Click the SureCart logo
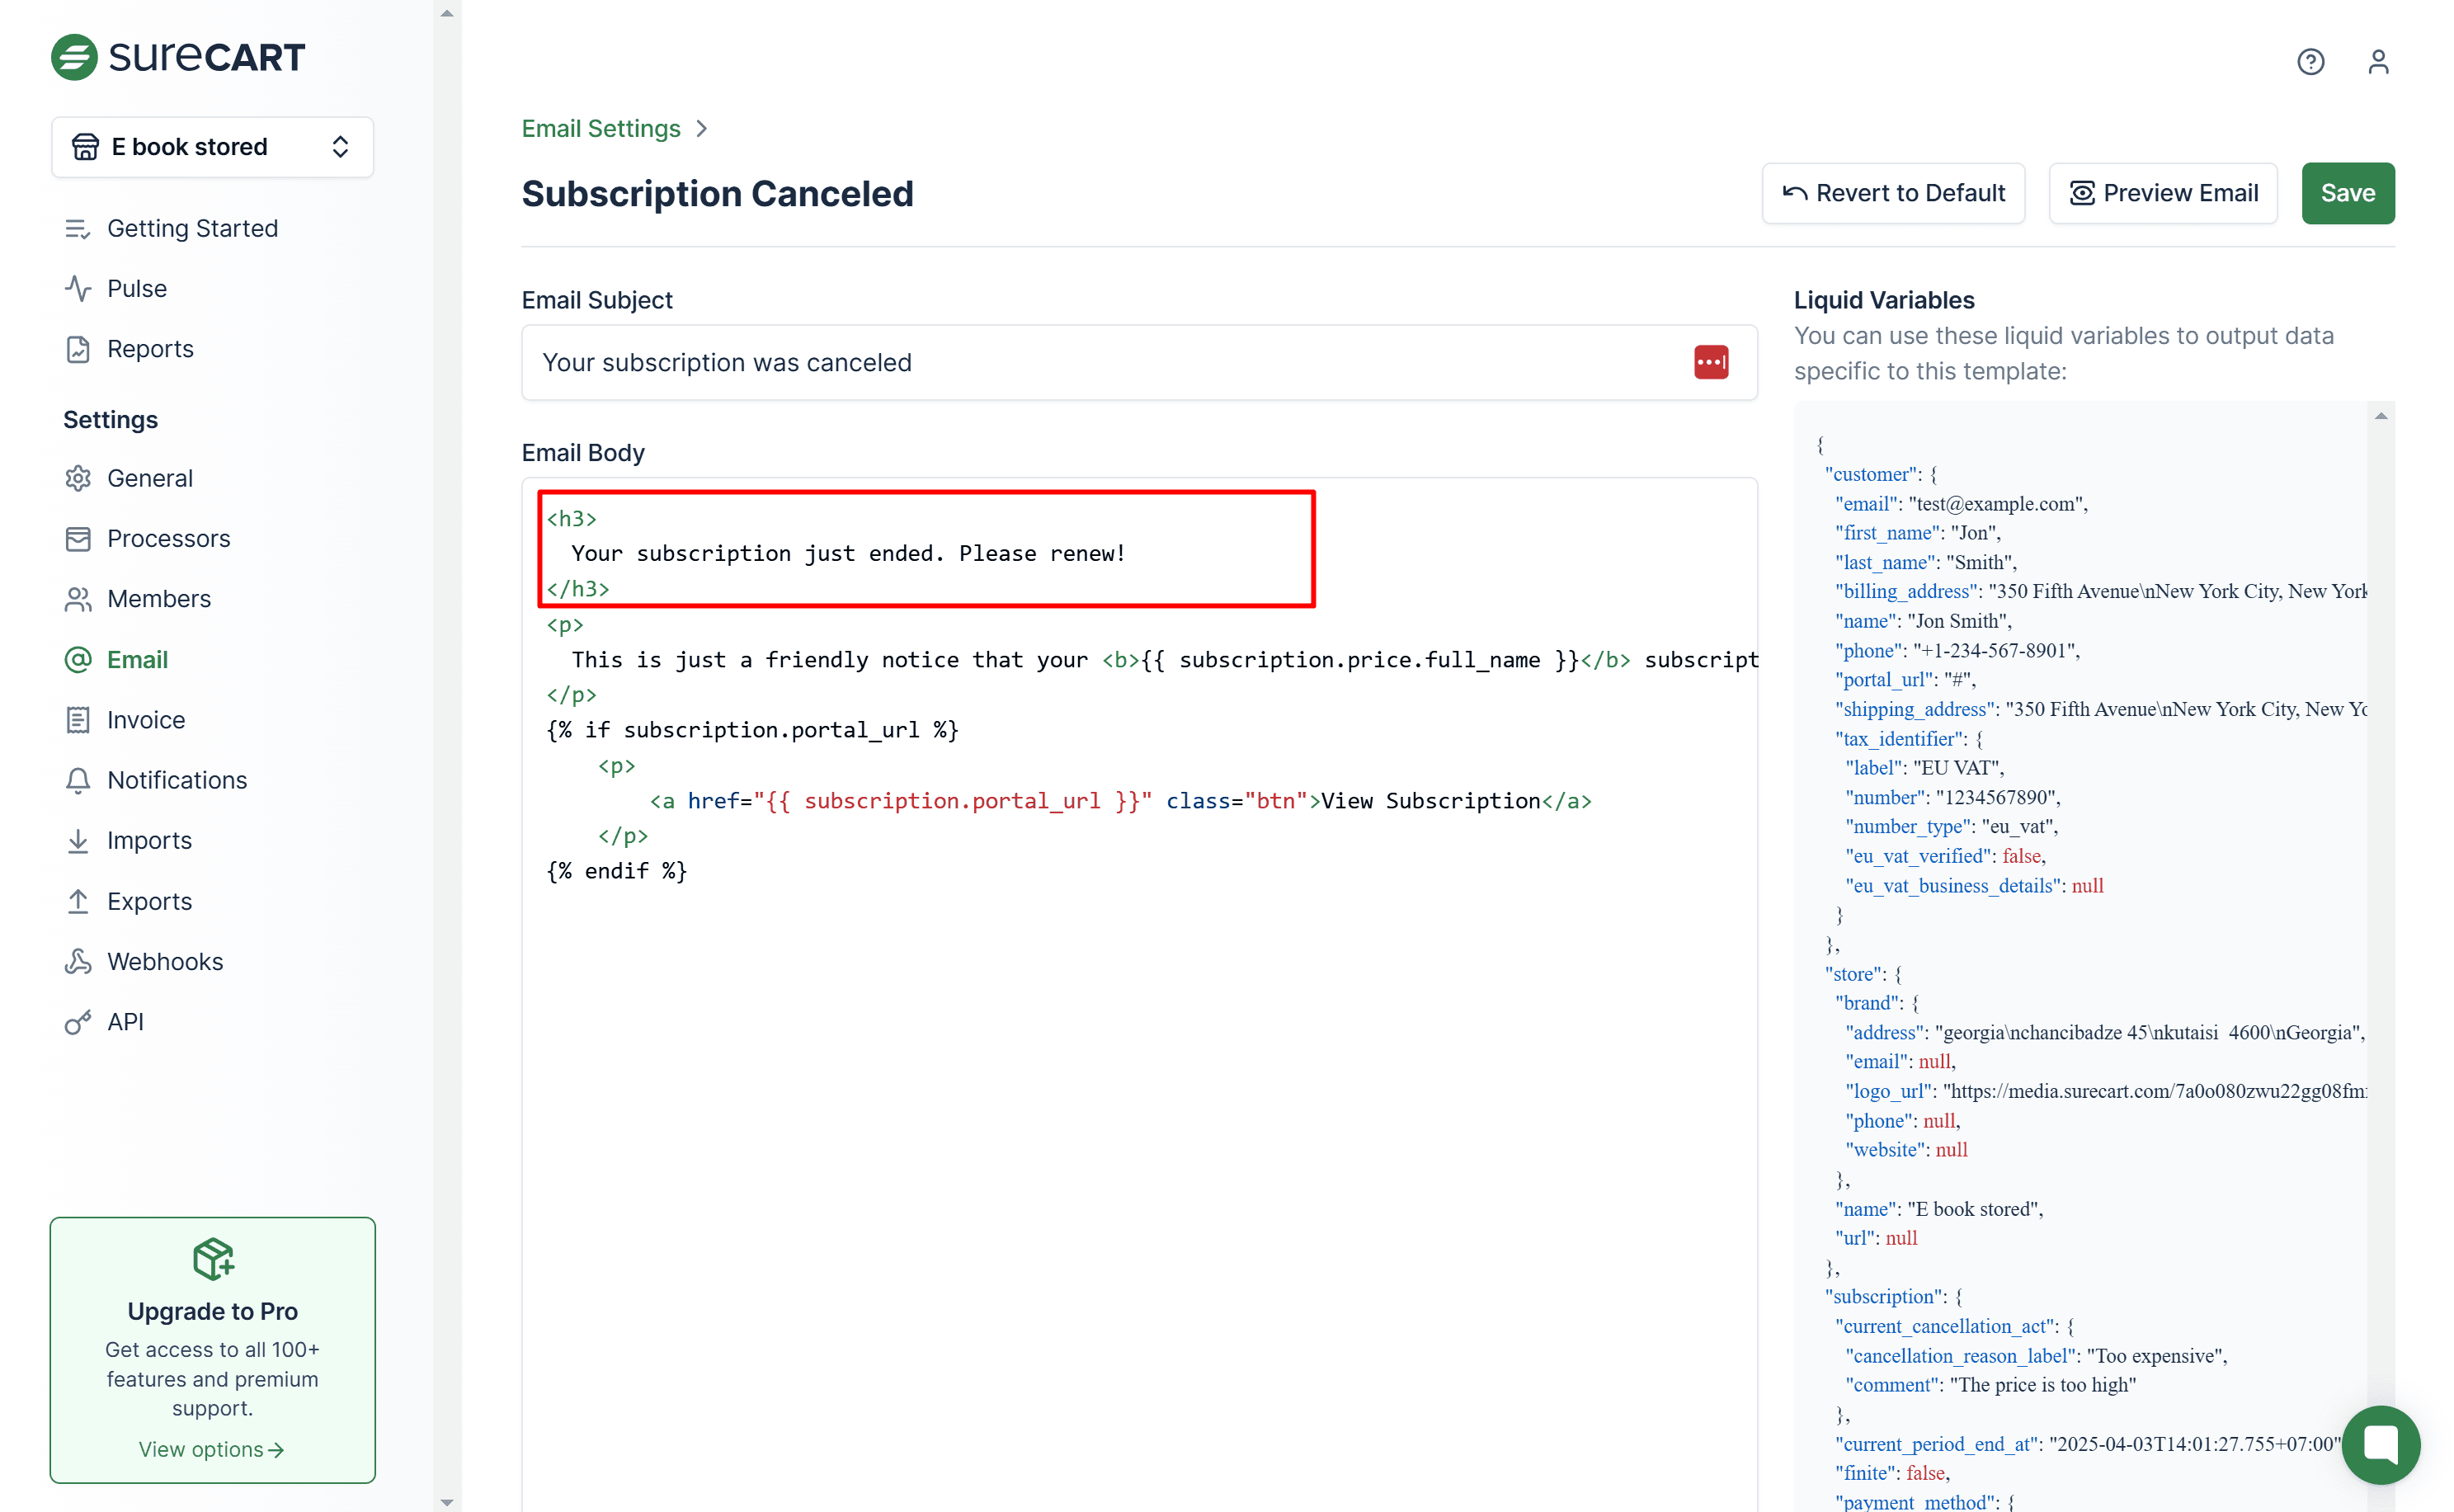 pyautogui.click(x=178, y=57)
